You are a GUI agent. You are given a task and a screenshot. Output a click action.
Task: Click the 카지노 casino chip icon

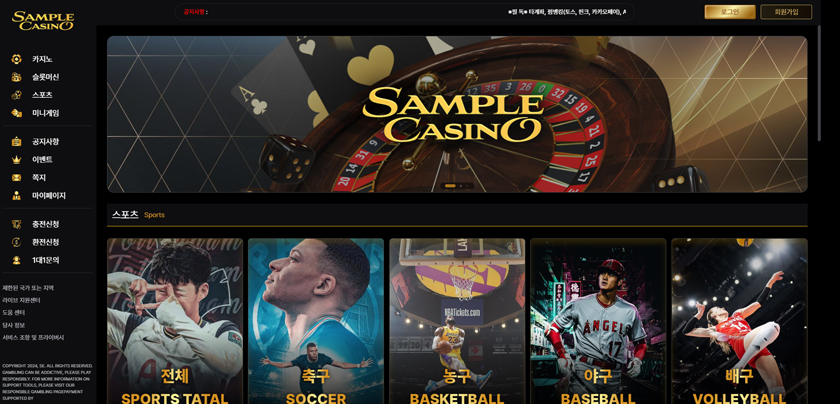[x=17, y=59]
